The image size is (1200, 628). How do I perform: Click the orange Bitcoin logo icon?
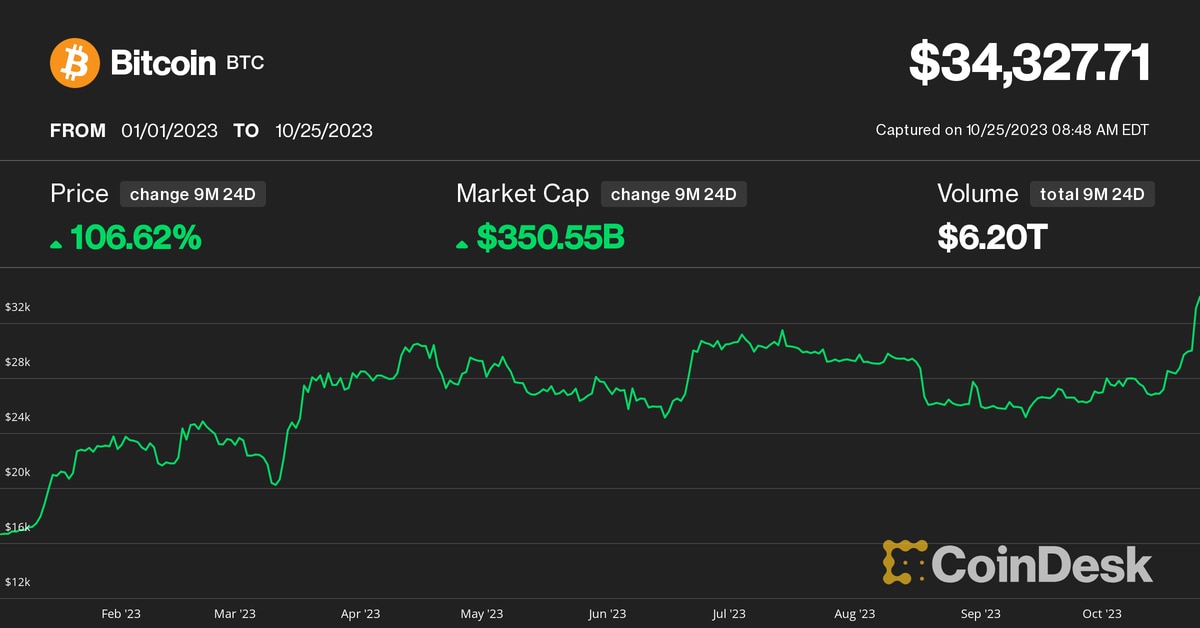(77, 62)
